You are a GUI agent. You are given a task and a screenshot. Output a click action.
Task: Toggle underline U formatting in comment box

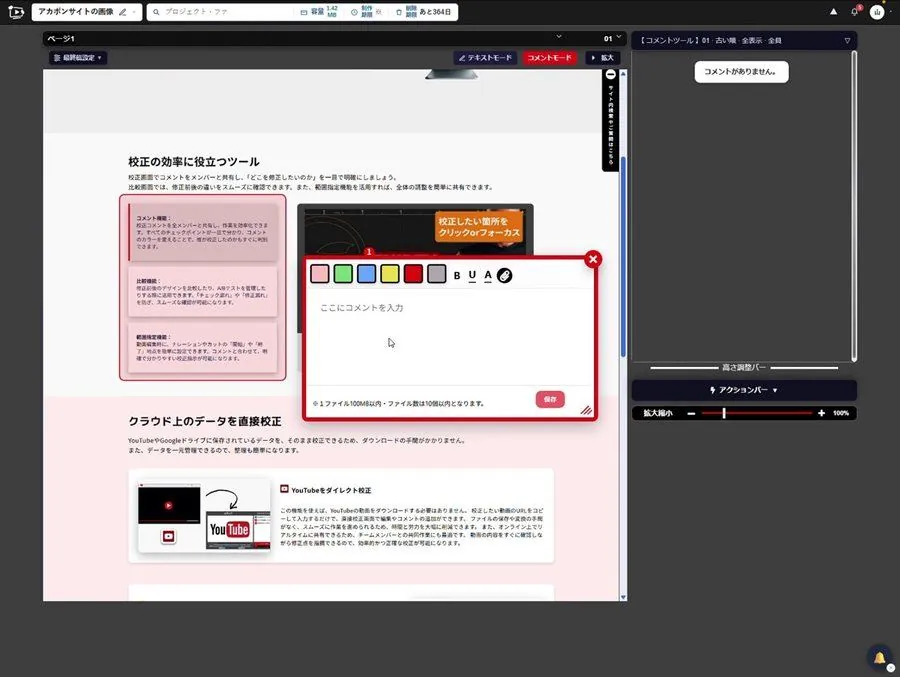pos(472,276)
